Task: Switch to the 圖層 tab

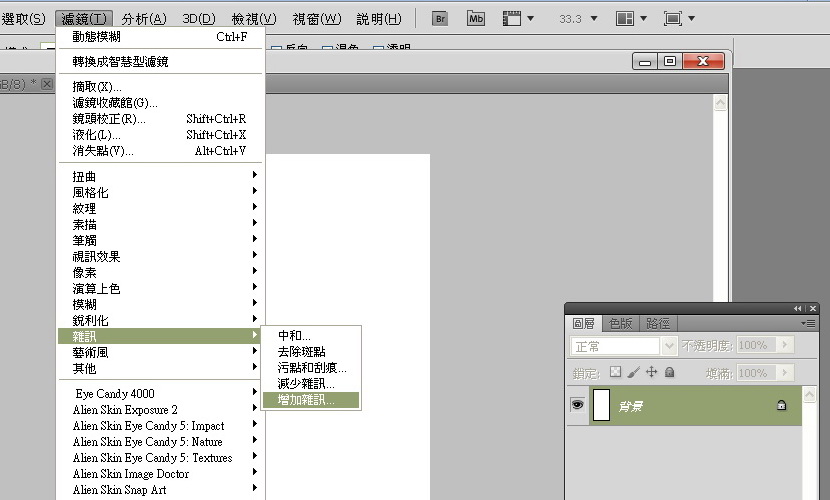Action: 584,323
